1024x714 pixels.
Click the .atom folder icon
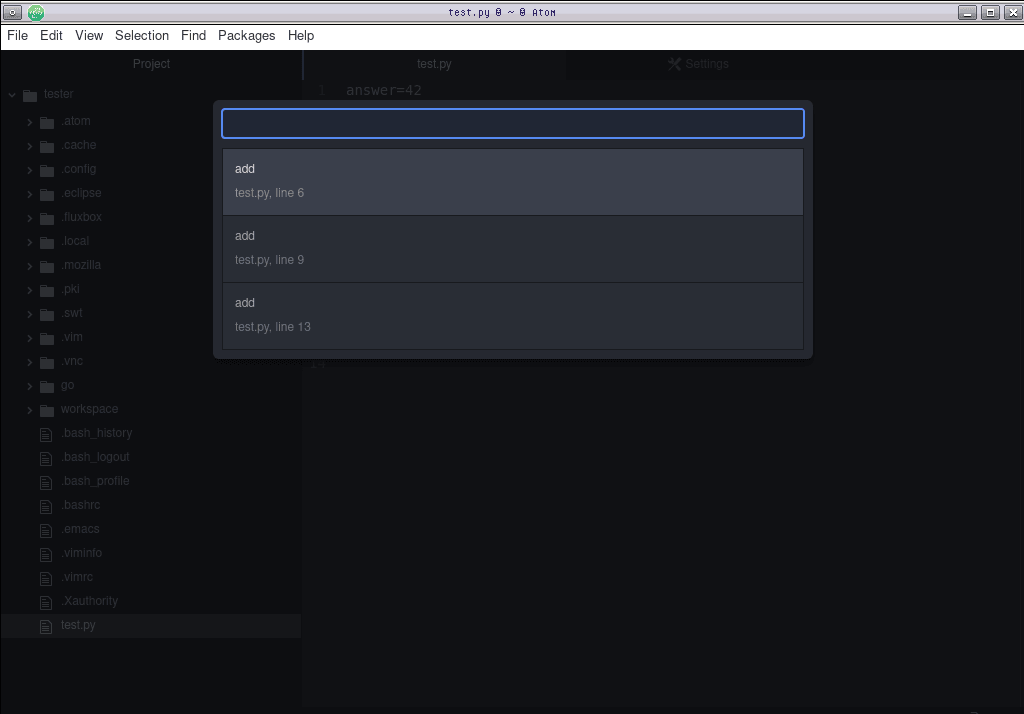tap(47, 122)
